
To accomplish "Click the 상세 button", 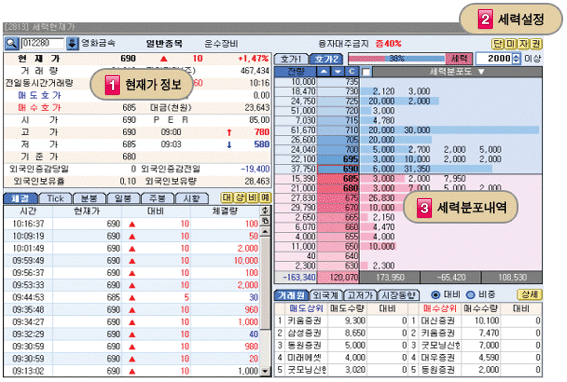I will pos(530,294).
